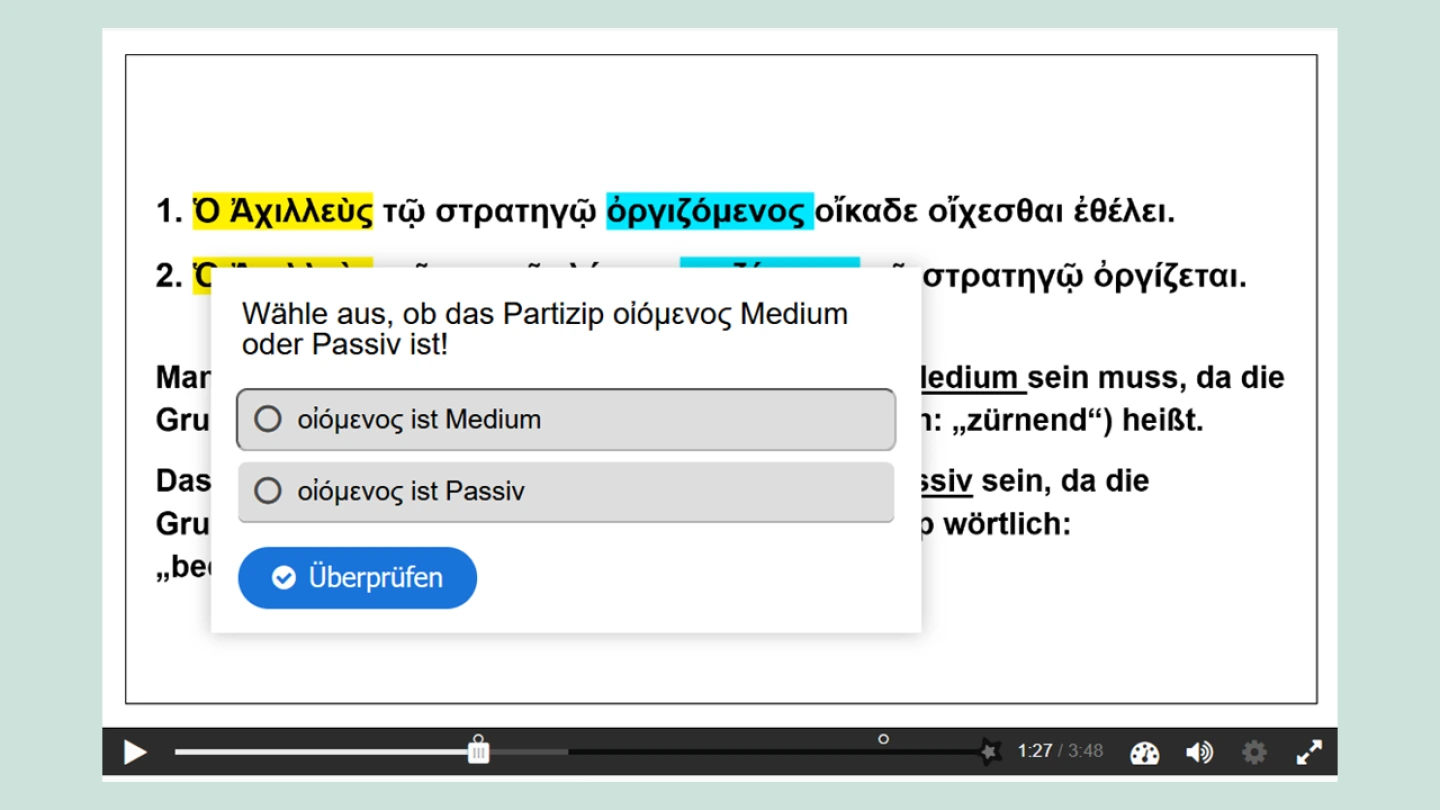Click the seek bar handle
Screen dimensions: 1440x810
pos(479,752)
